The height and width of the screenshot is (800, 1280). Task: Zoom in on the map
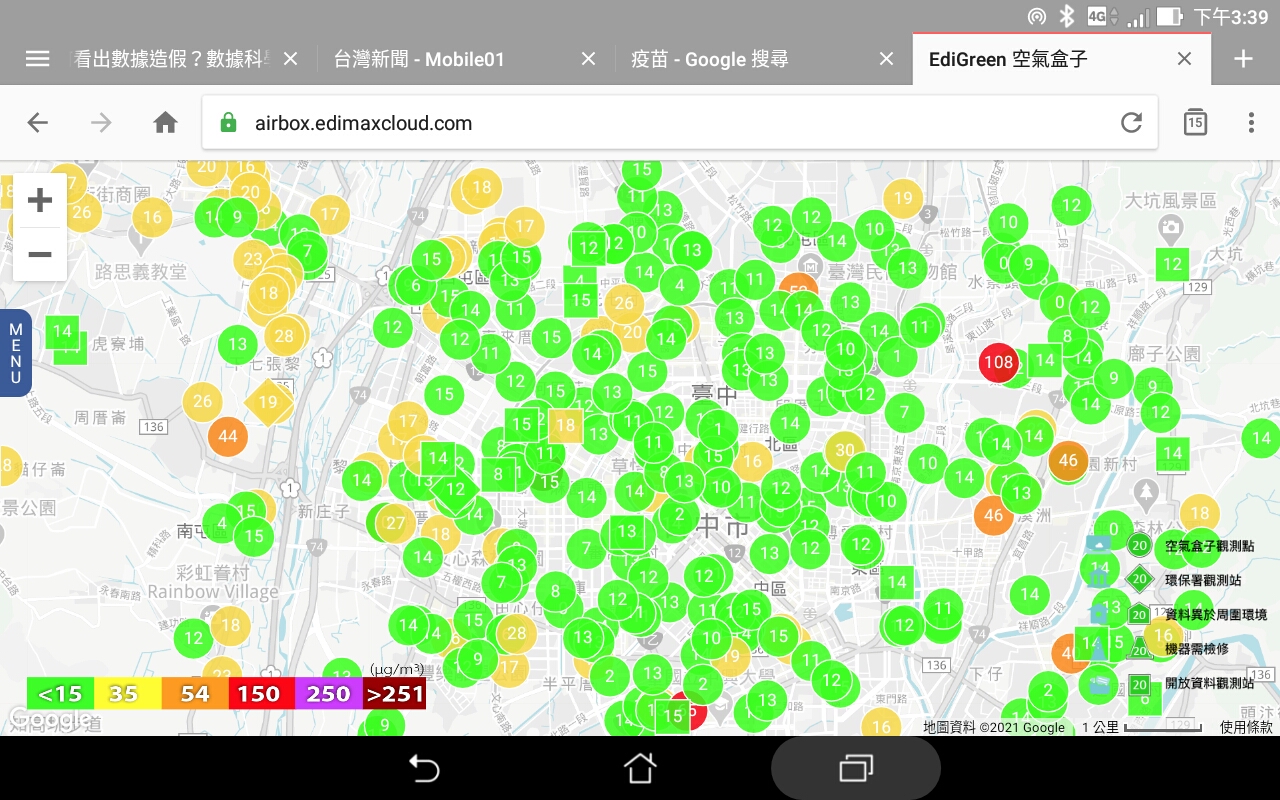tap(40, 201)
